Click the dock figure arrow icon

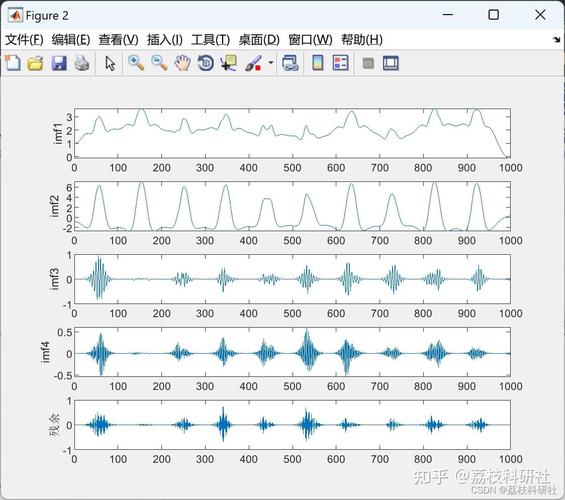pyautogui.click(x=556, y=39)
